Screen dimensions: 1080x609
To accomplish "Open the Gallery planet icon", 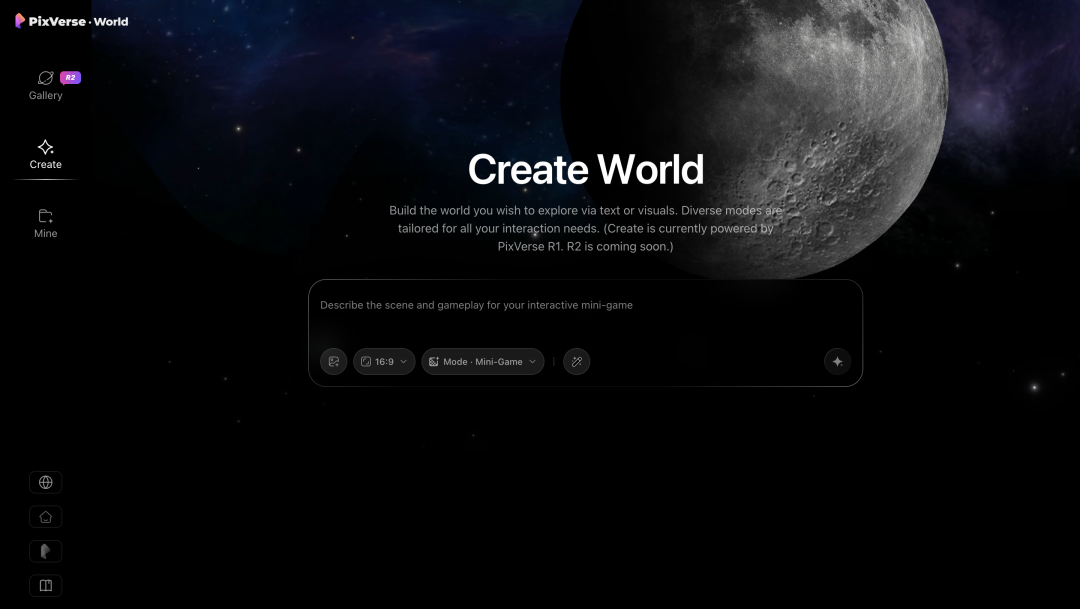I will [45, 78].
